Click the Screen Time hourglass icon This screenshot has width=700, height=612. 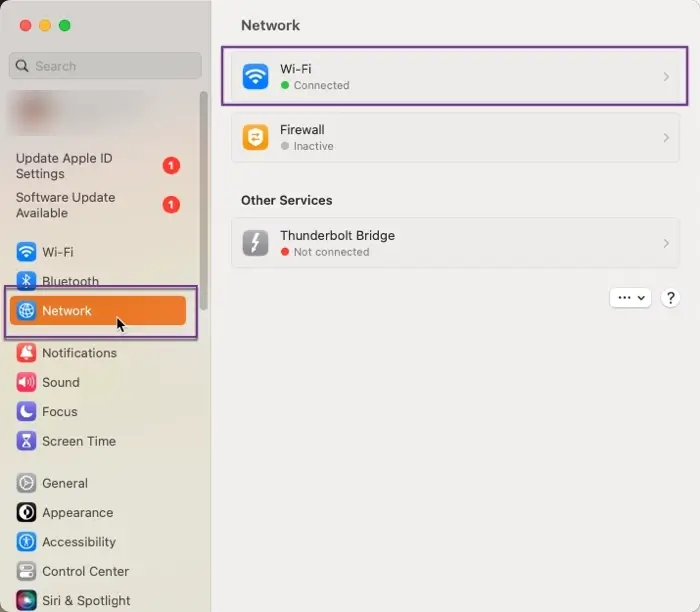click(x=26, y=441)
